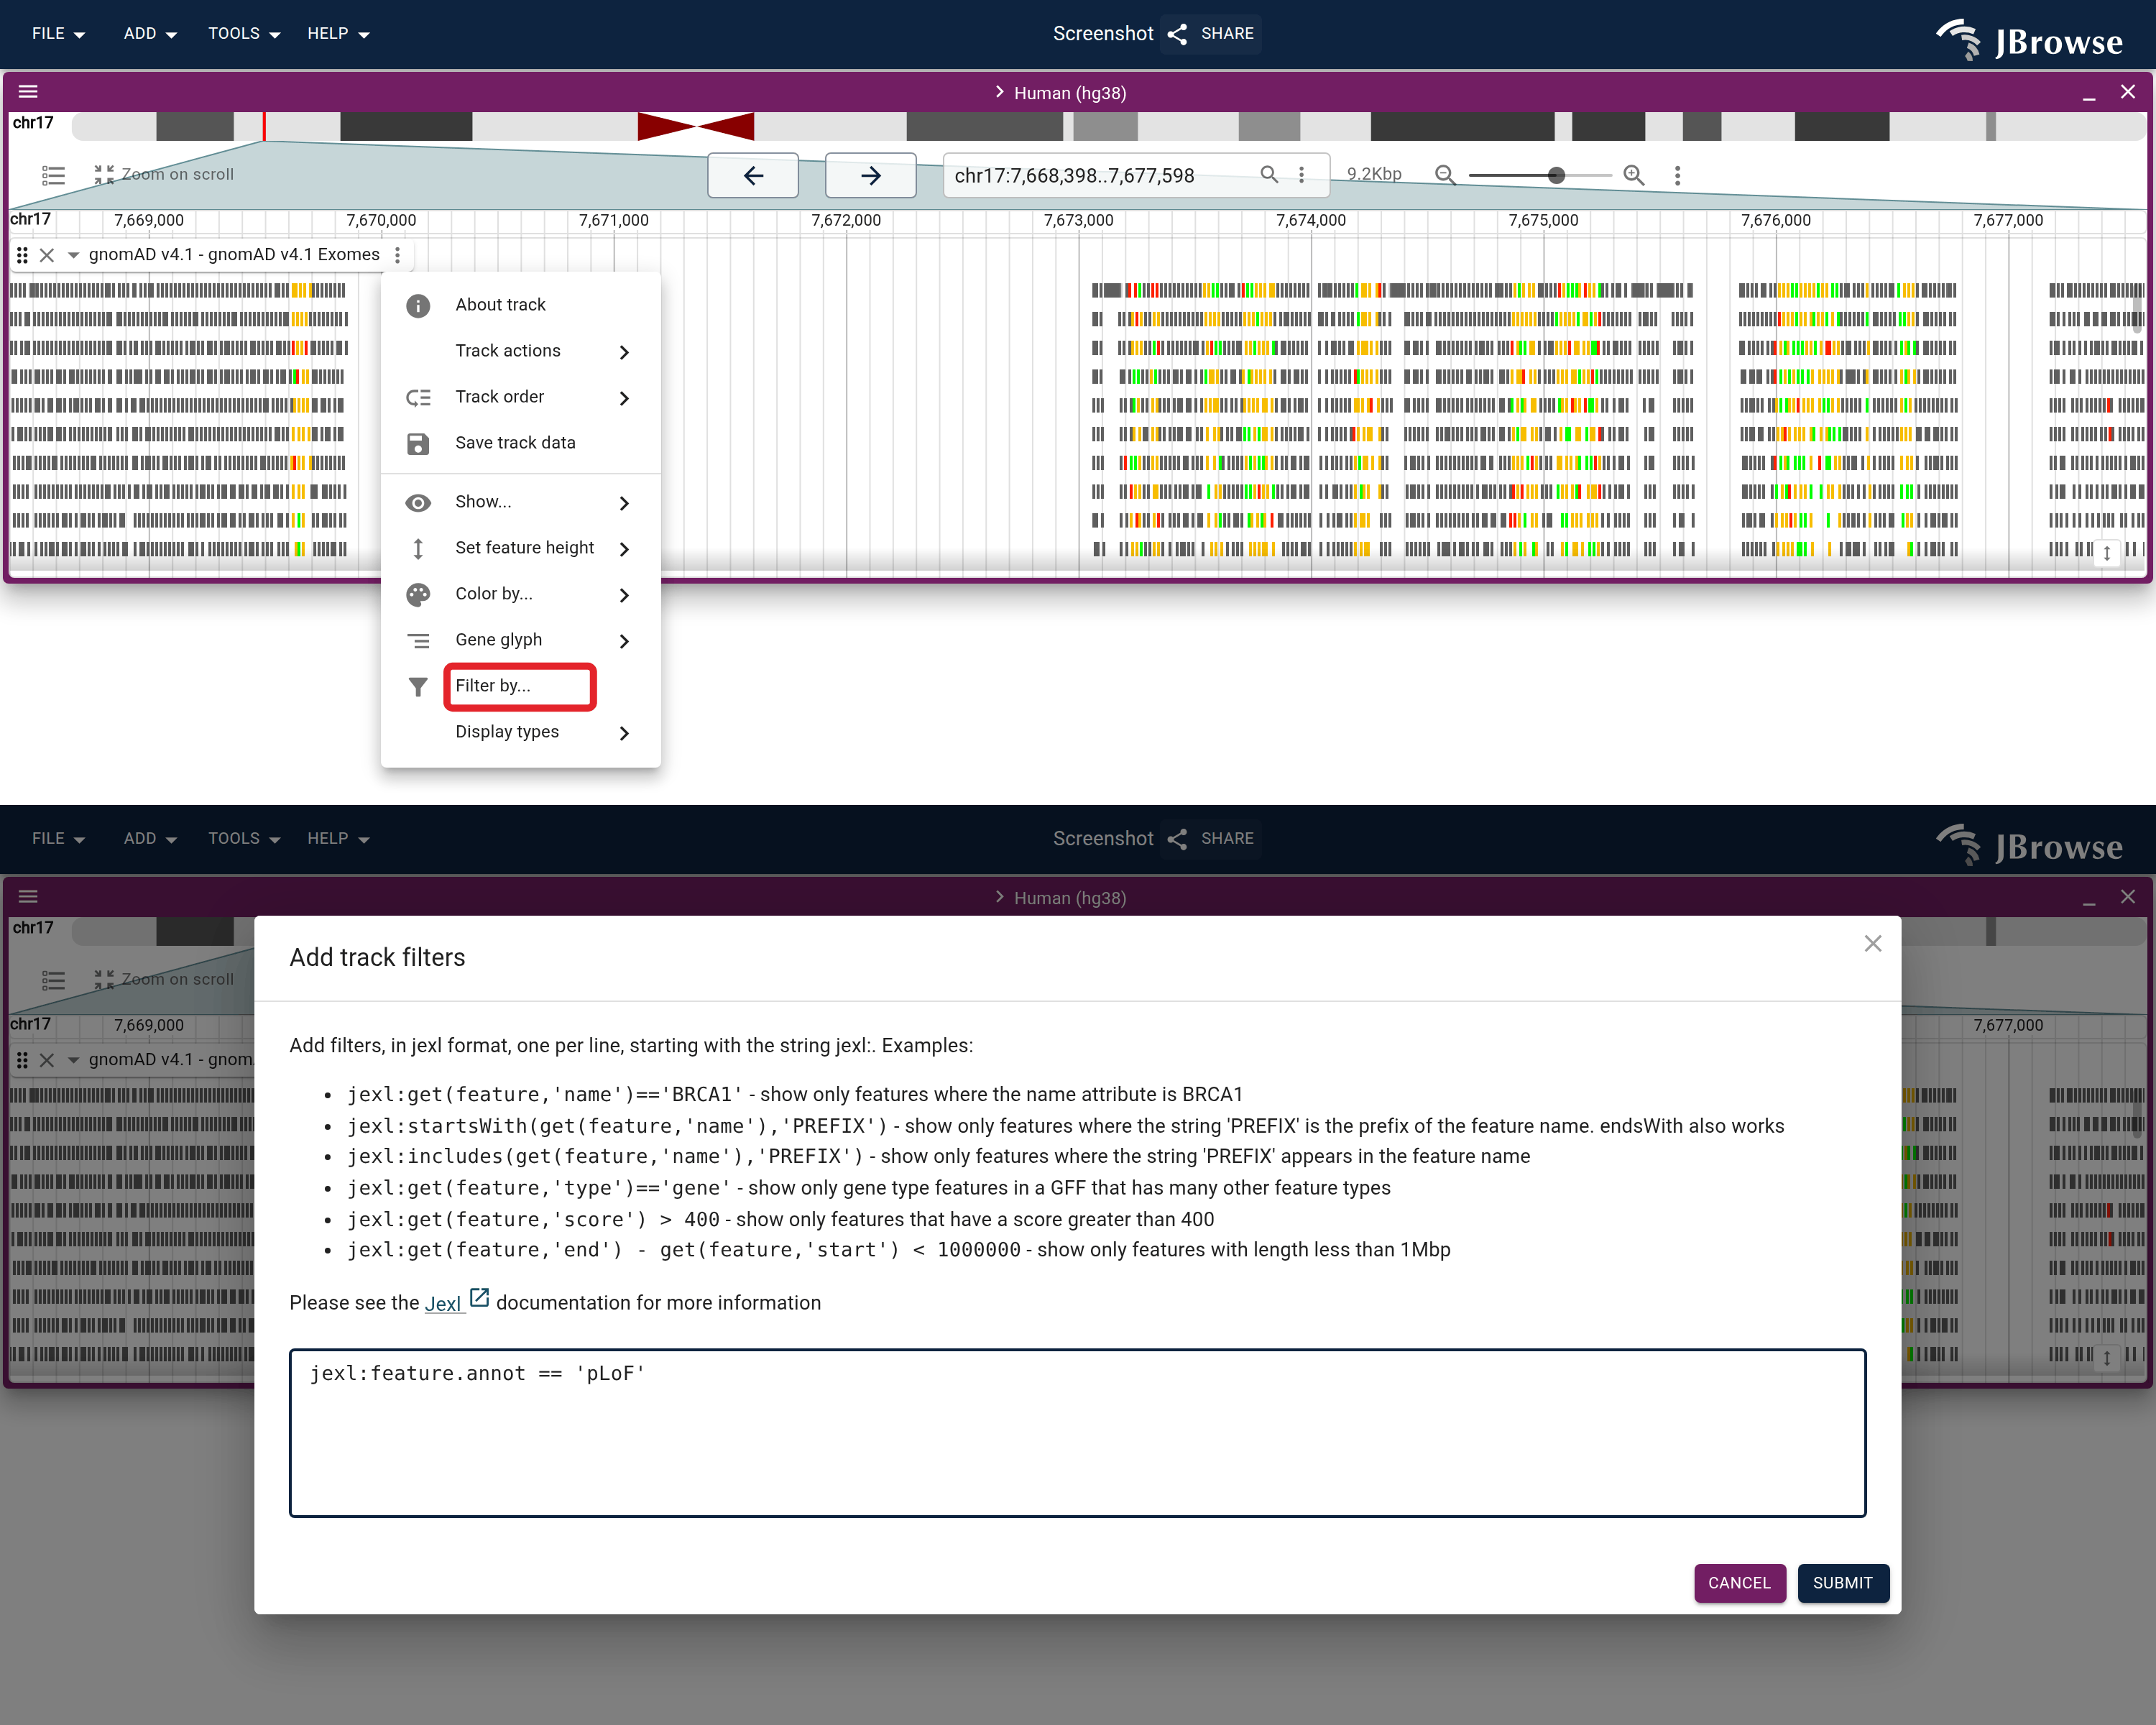Open track selector in the view with the open track menu
The height and width of the screenshot is (1725, 2156).
pyautogui.click(x=53, y=175)
